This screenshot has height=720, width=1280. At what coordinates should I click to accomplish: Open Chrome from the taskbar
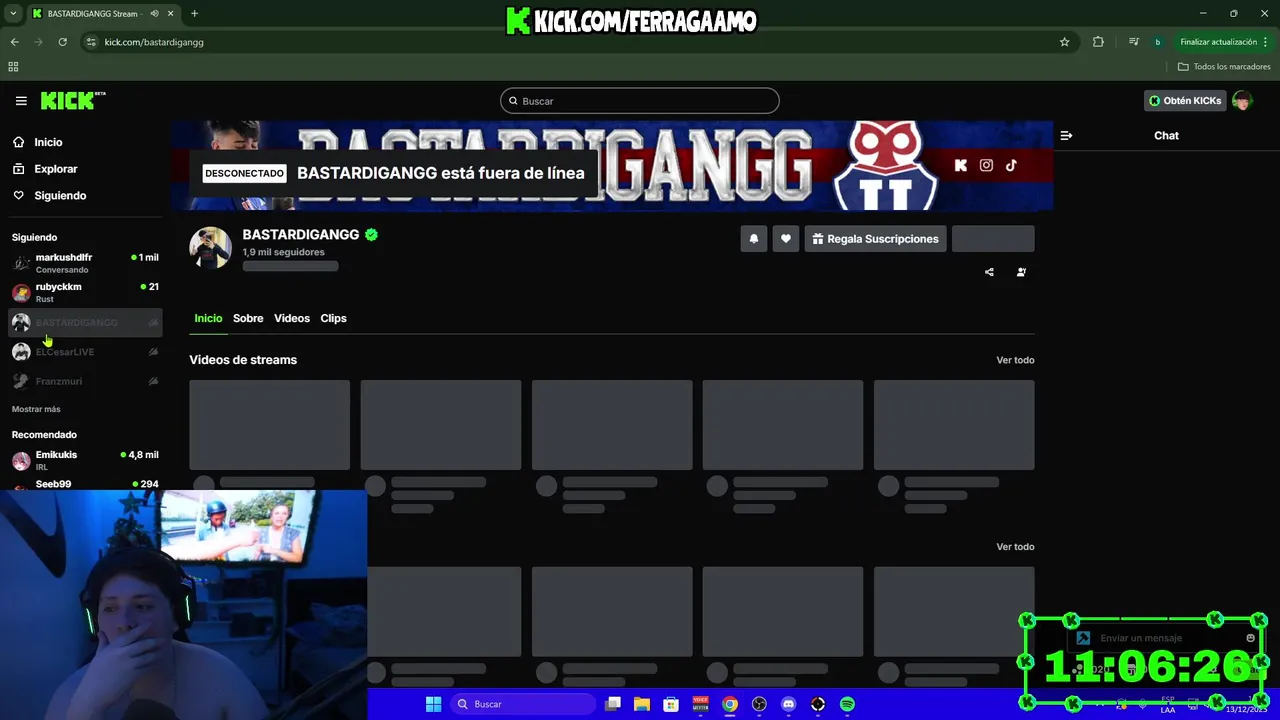730,704
